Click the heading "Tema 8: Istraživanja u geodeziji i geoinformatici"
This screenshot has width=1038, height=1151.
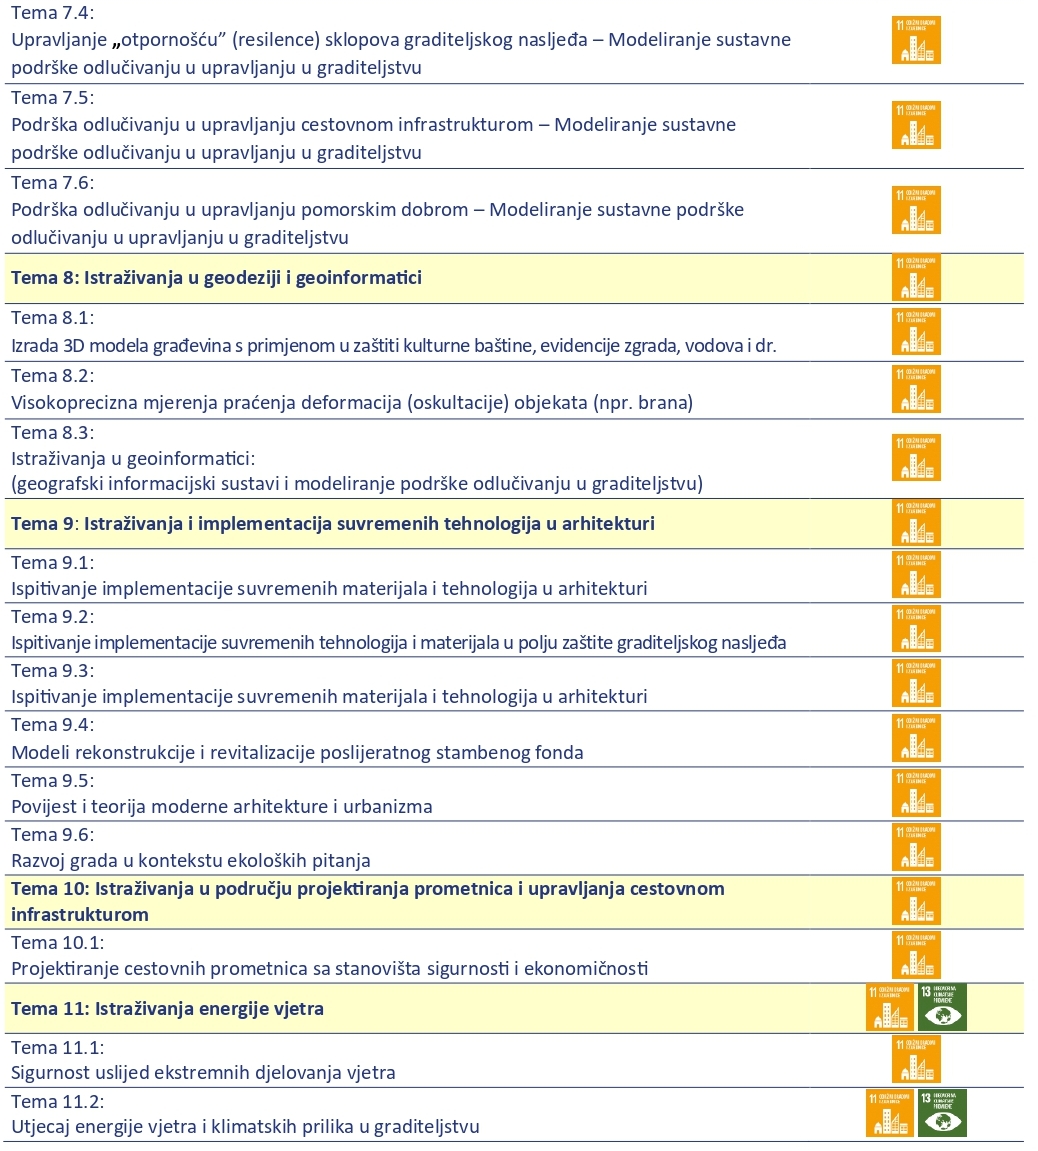click(x=216, y=278)
